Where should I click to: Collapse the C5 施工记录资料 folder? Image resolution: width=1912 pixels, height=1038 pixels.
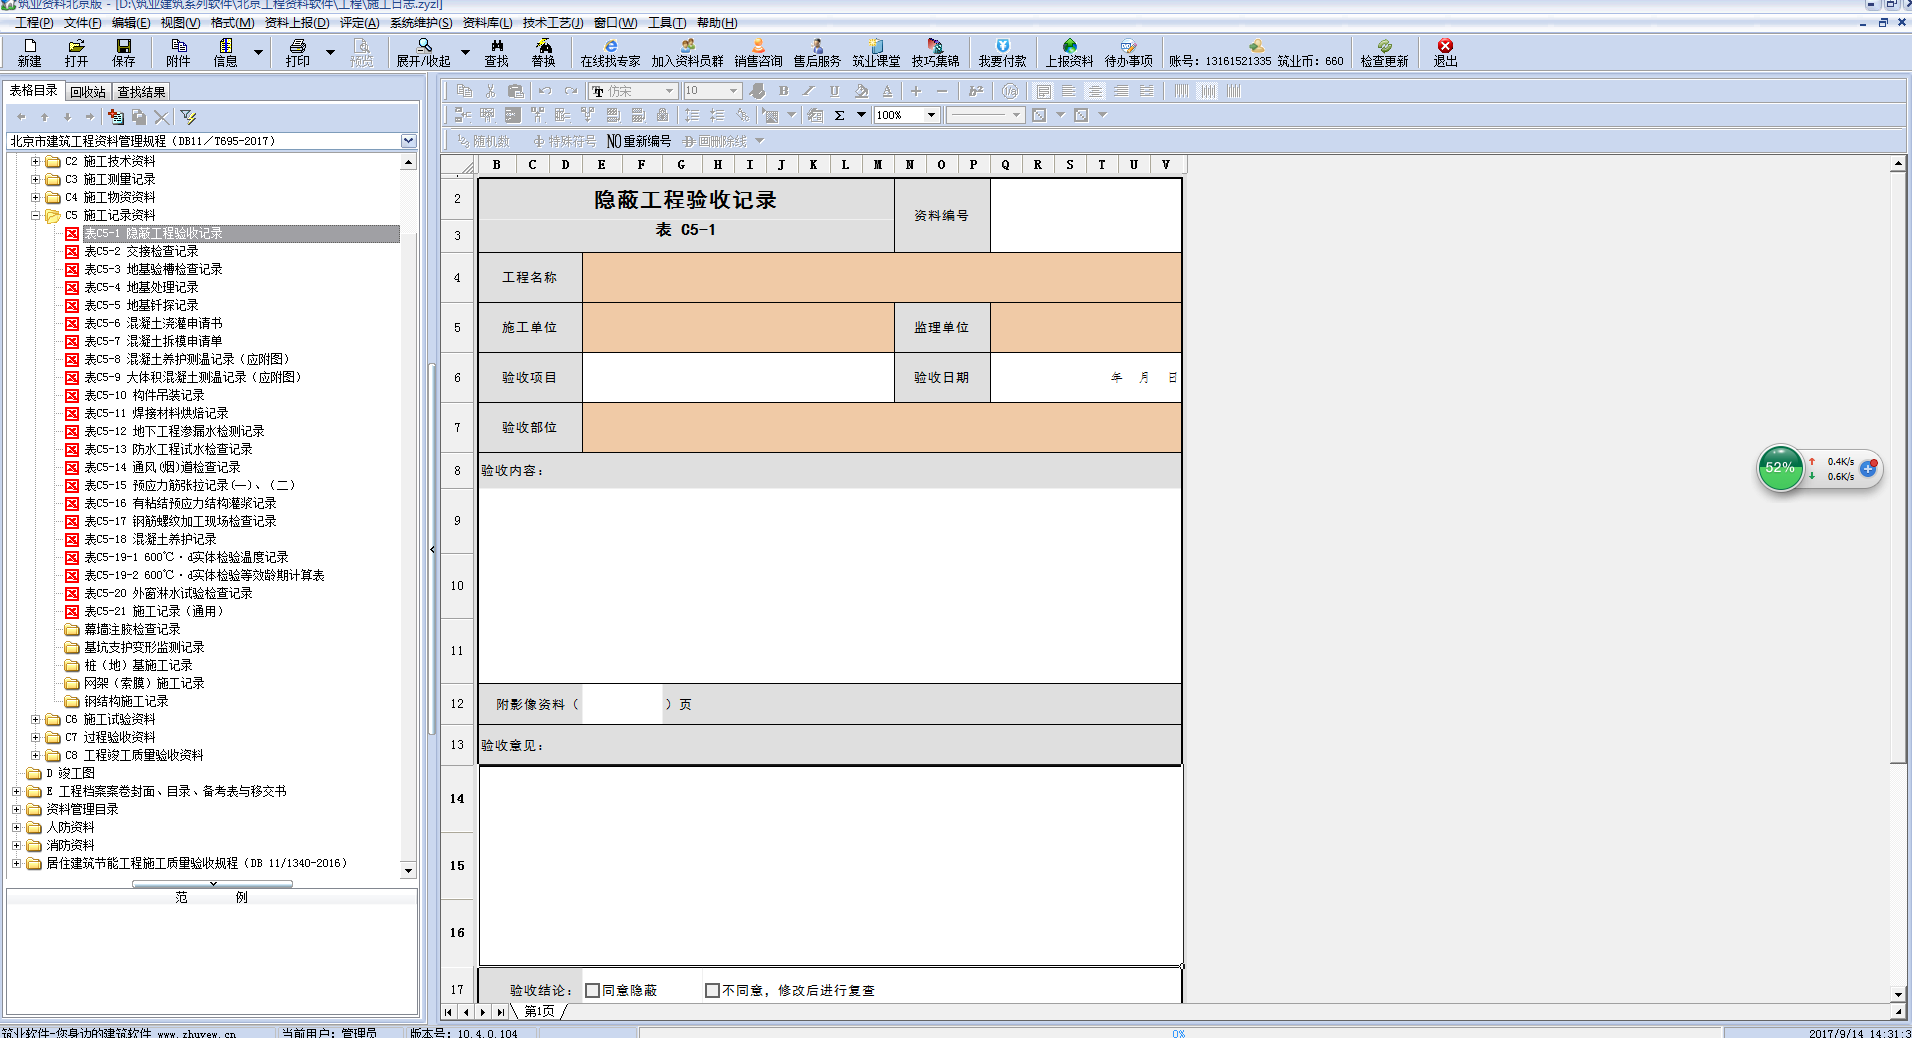[x=36, y=215]
